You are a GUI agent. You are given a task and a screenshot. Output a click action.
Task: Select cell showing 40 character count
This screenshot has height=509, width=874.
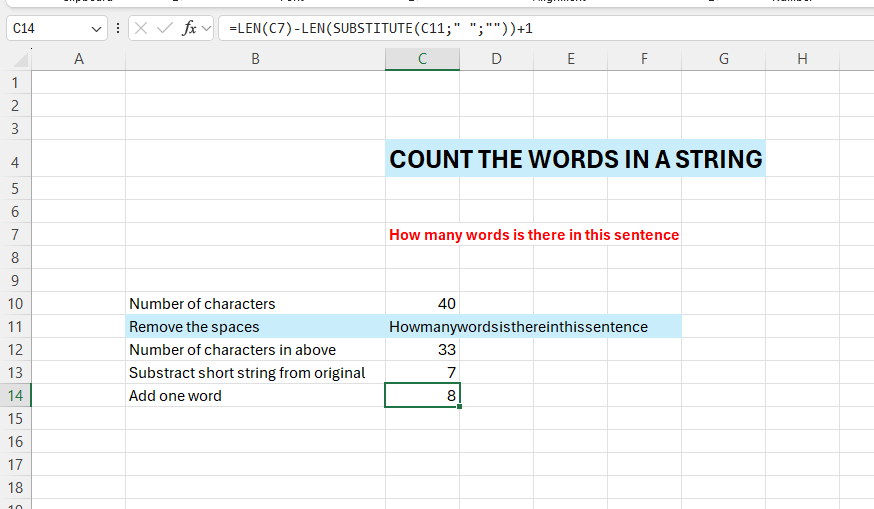coord(422,304)
